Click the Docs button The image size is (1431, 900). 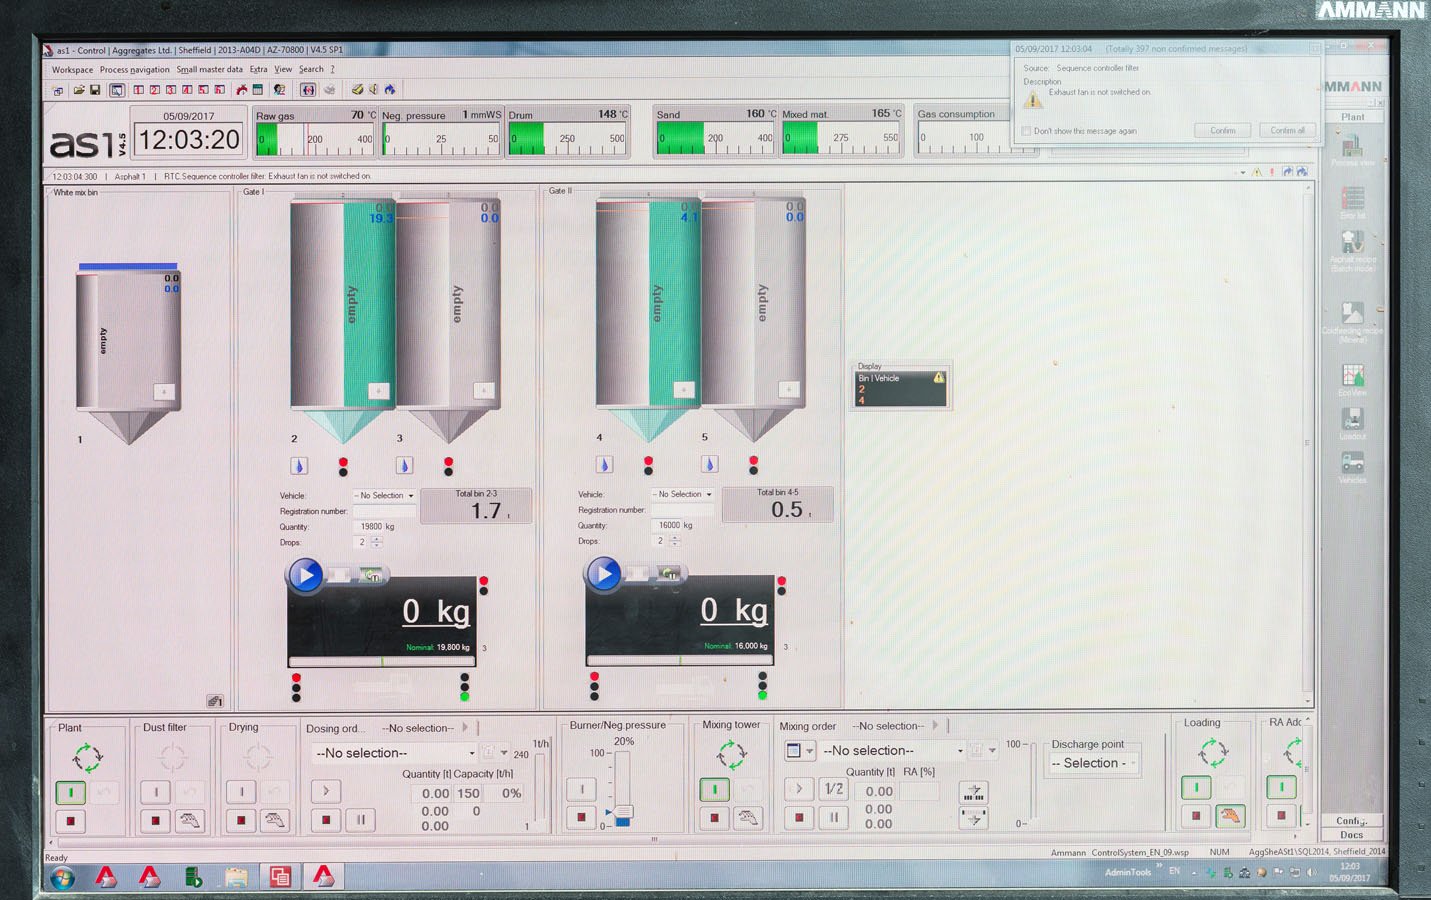point(1351,835)
